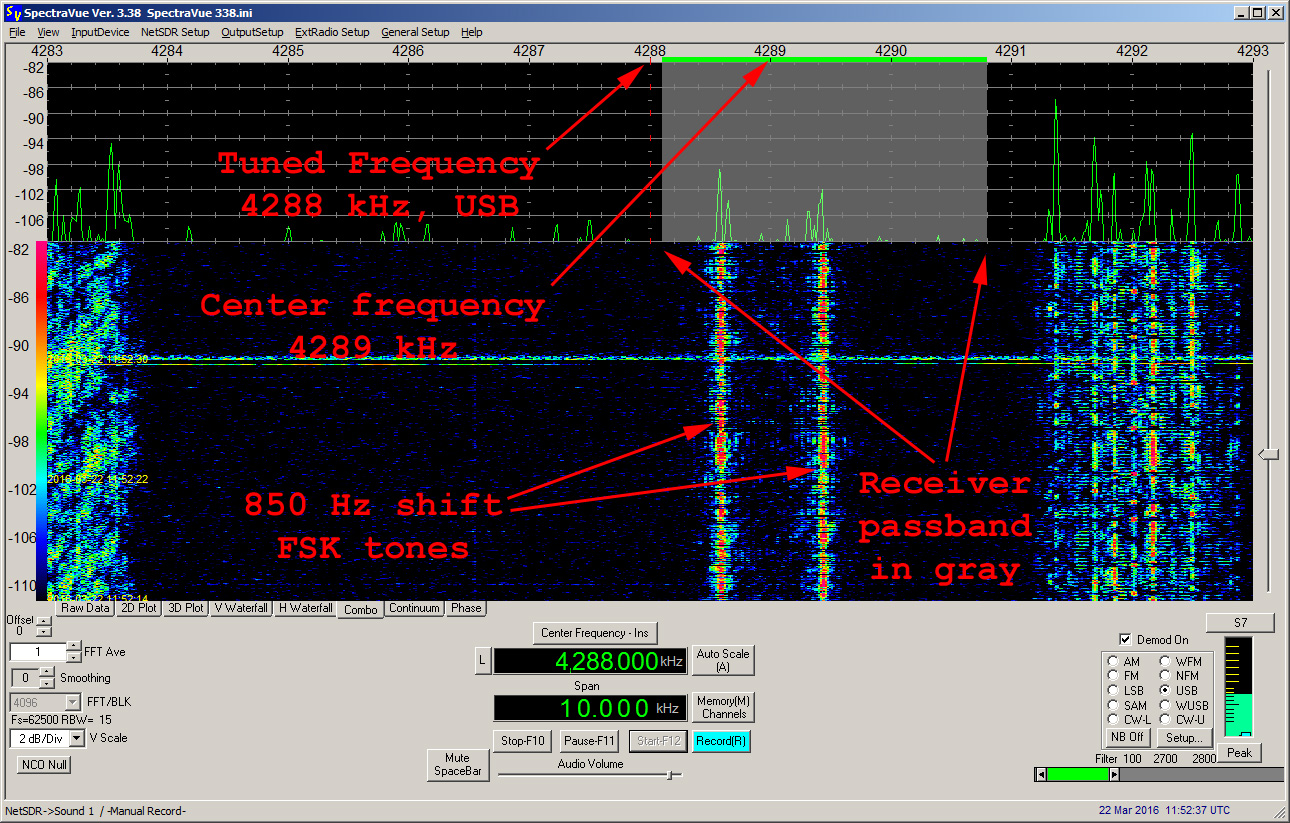Open the General Setup menu

pyautogui.click(x=415, y=32)
